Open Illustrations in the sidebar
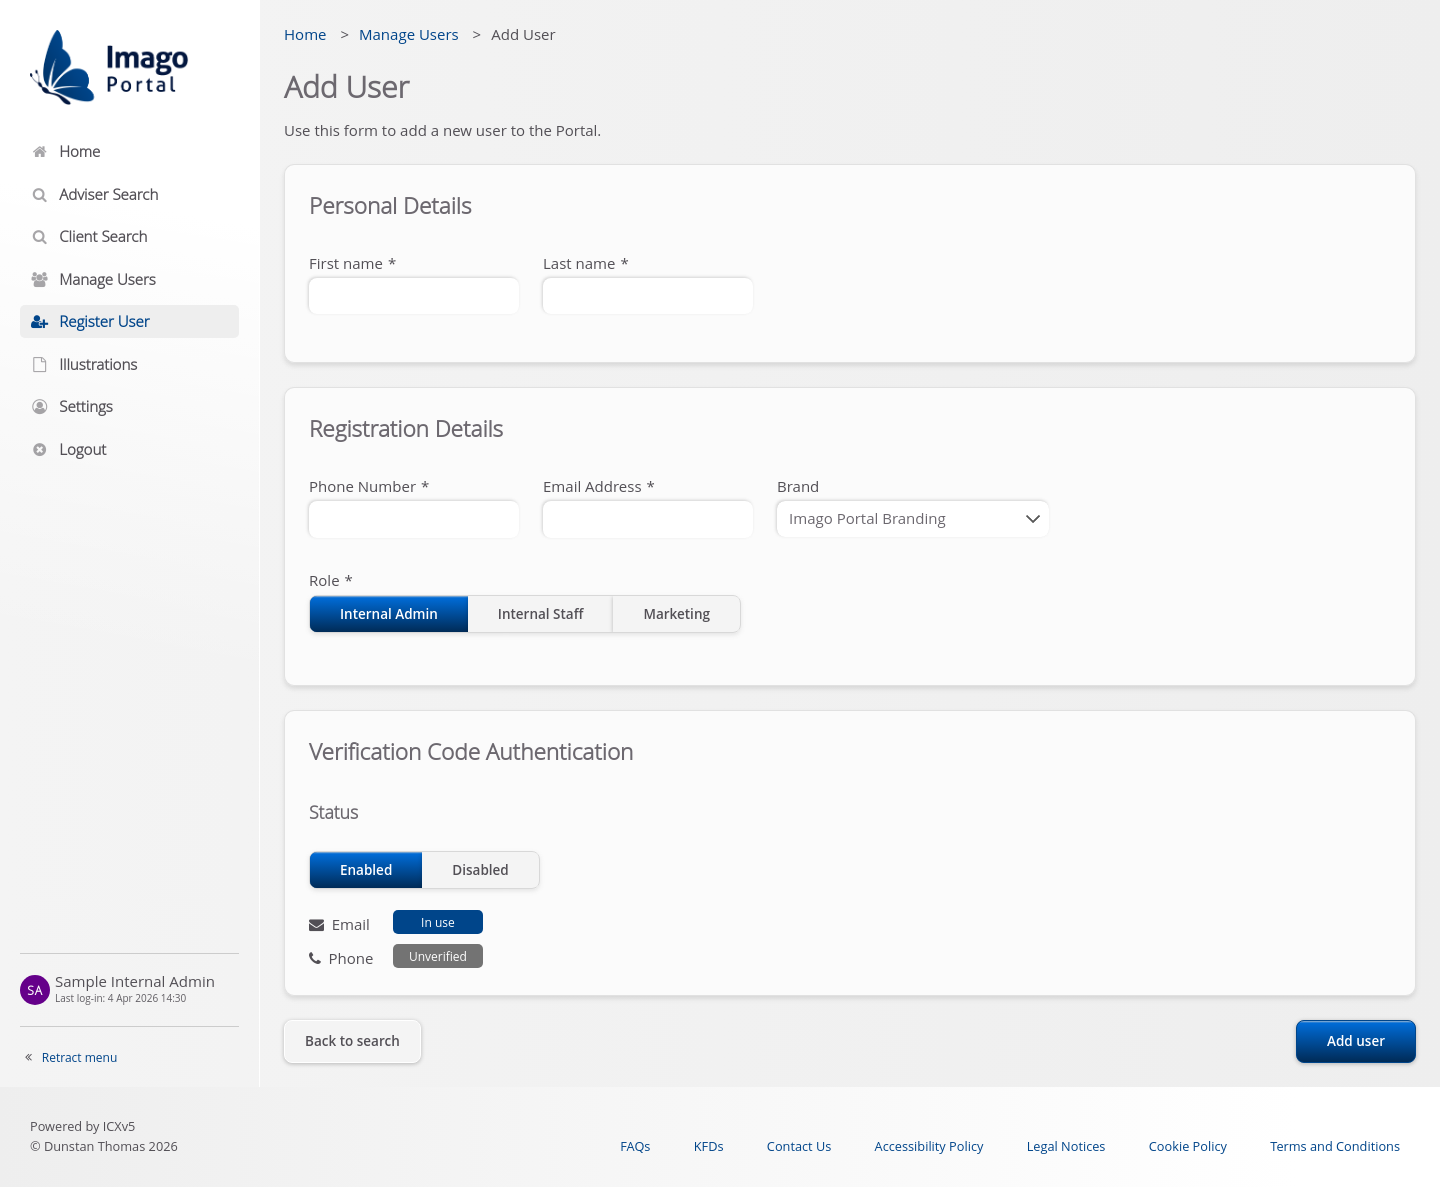 pos(129,365)
